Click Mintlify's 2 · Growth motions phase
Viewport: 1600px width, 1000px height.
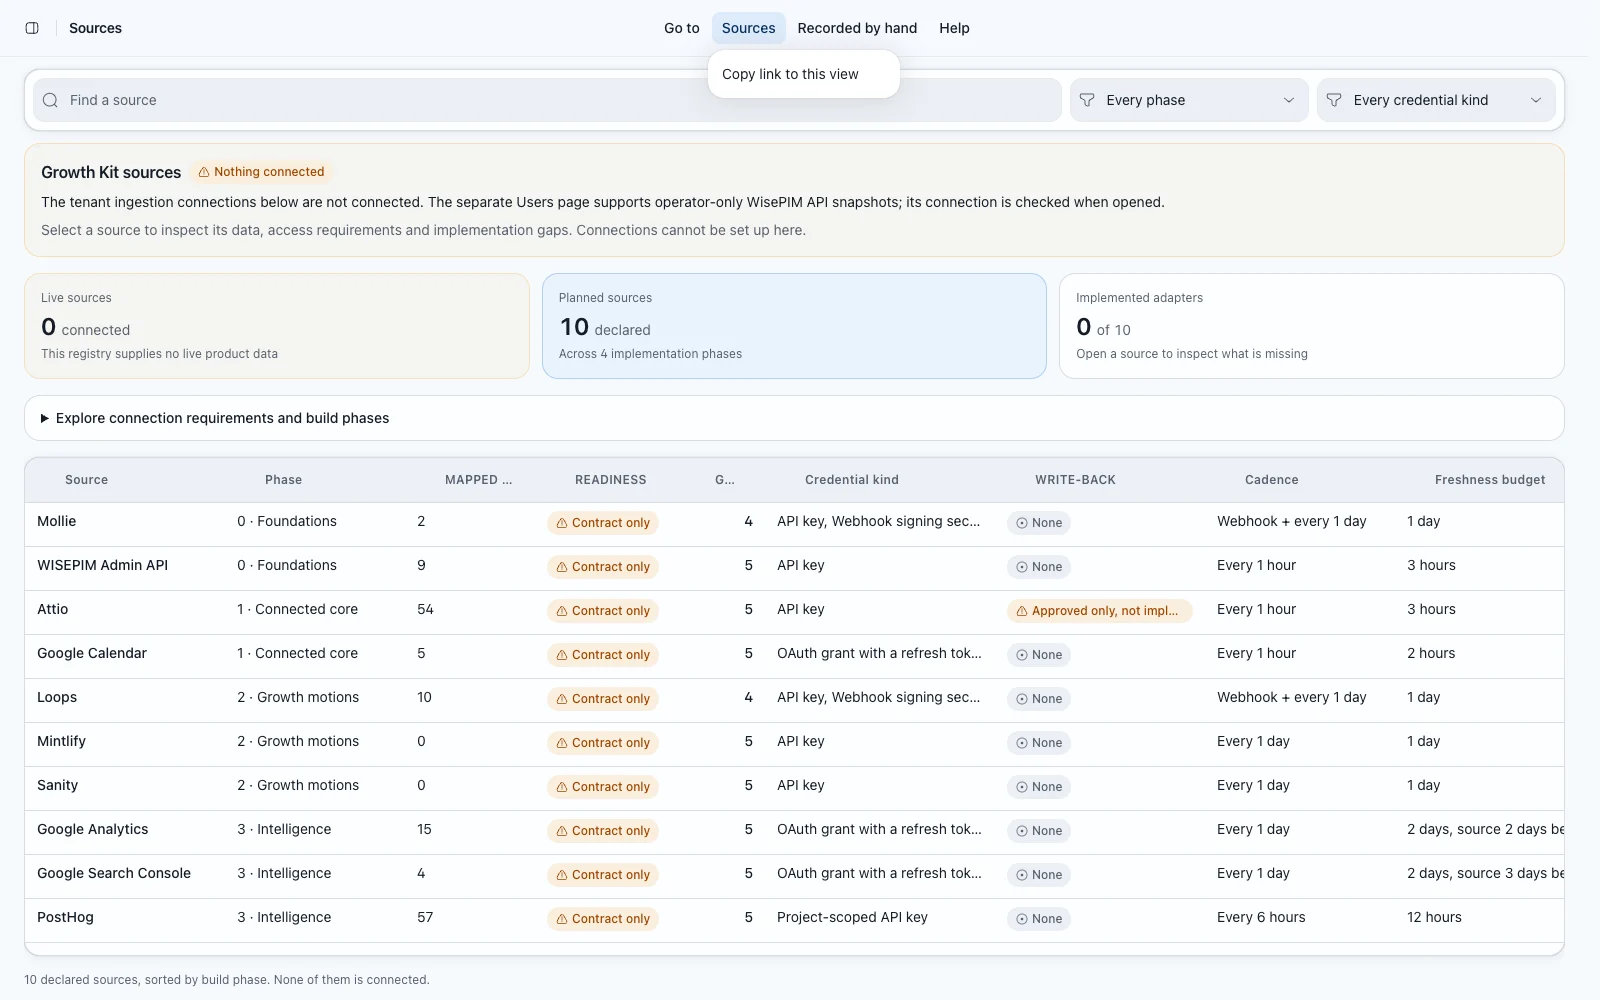[x=298, y=741]
